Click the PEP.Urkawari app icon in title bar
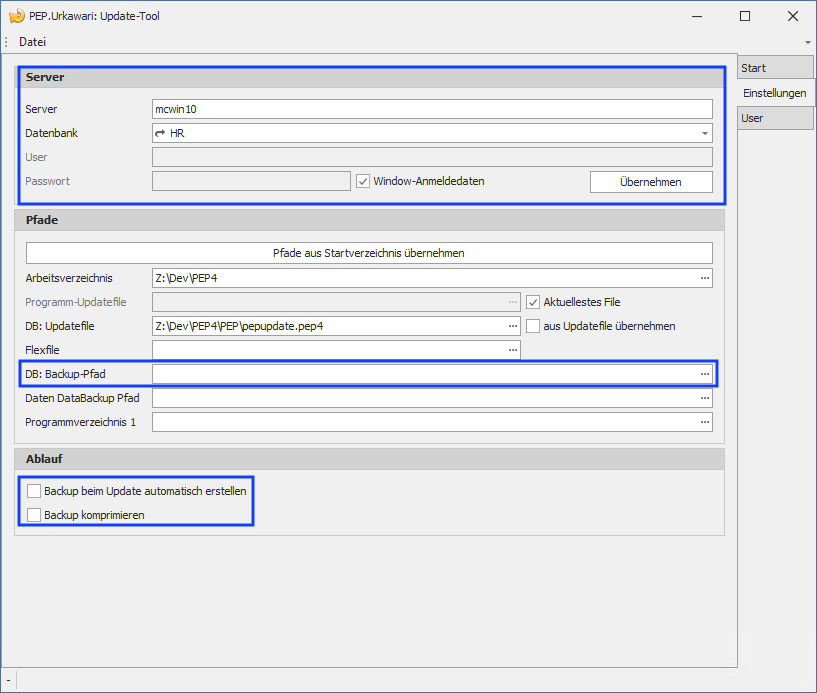817x693 pixels. click(x=16, y=16)
